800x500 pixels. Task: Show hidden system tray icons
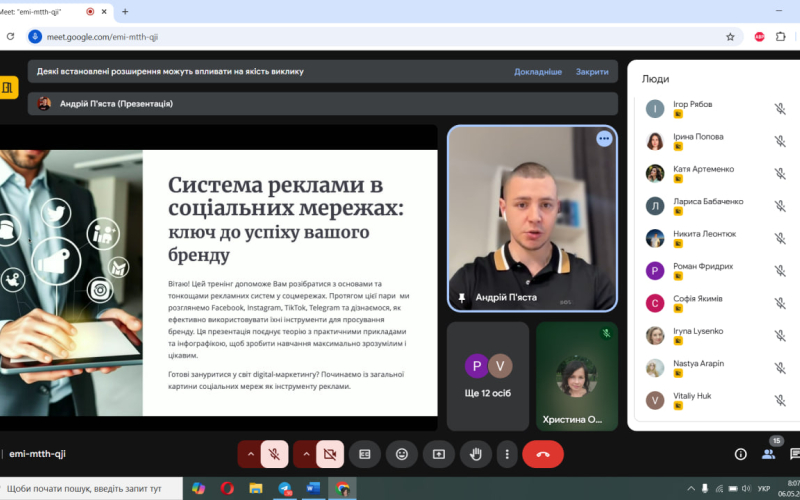click(691, 489)
